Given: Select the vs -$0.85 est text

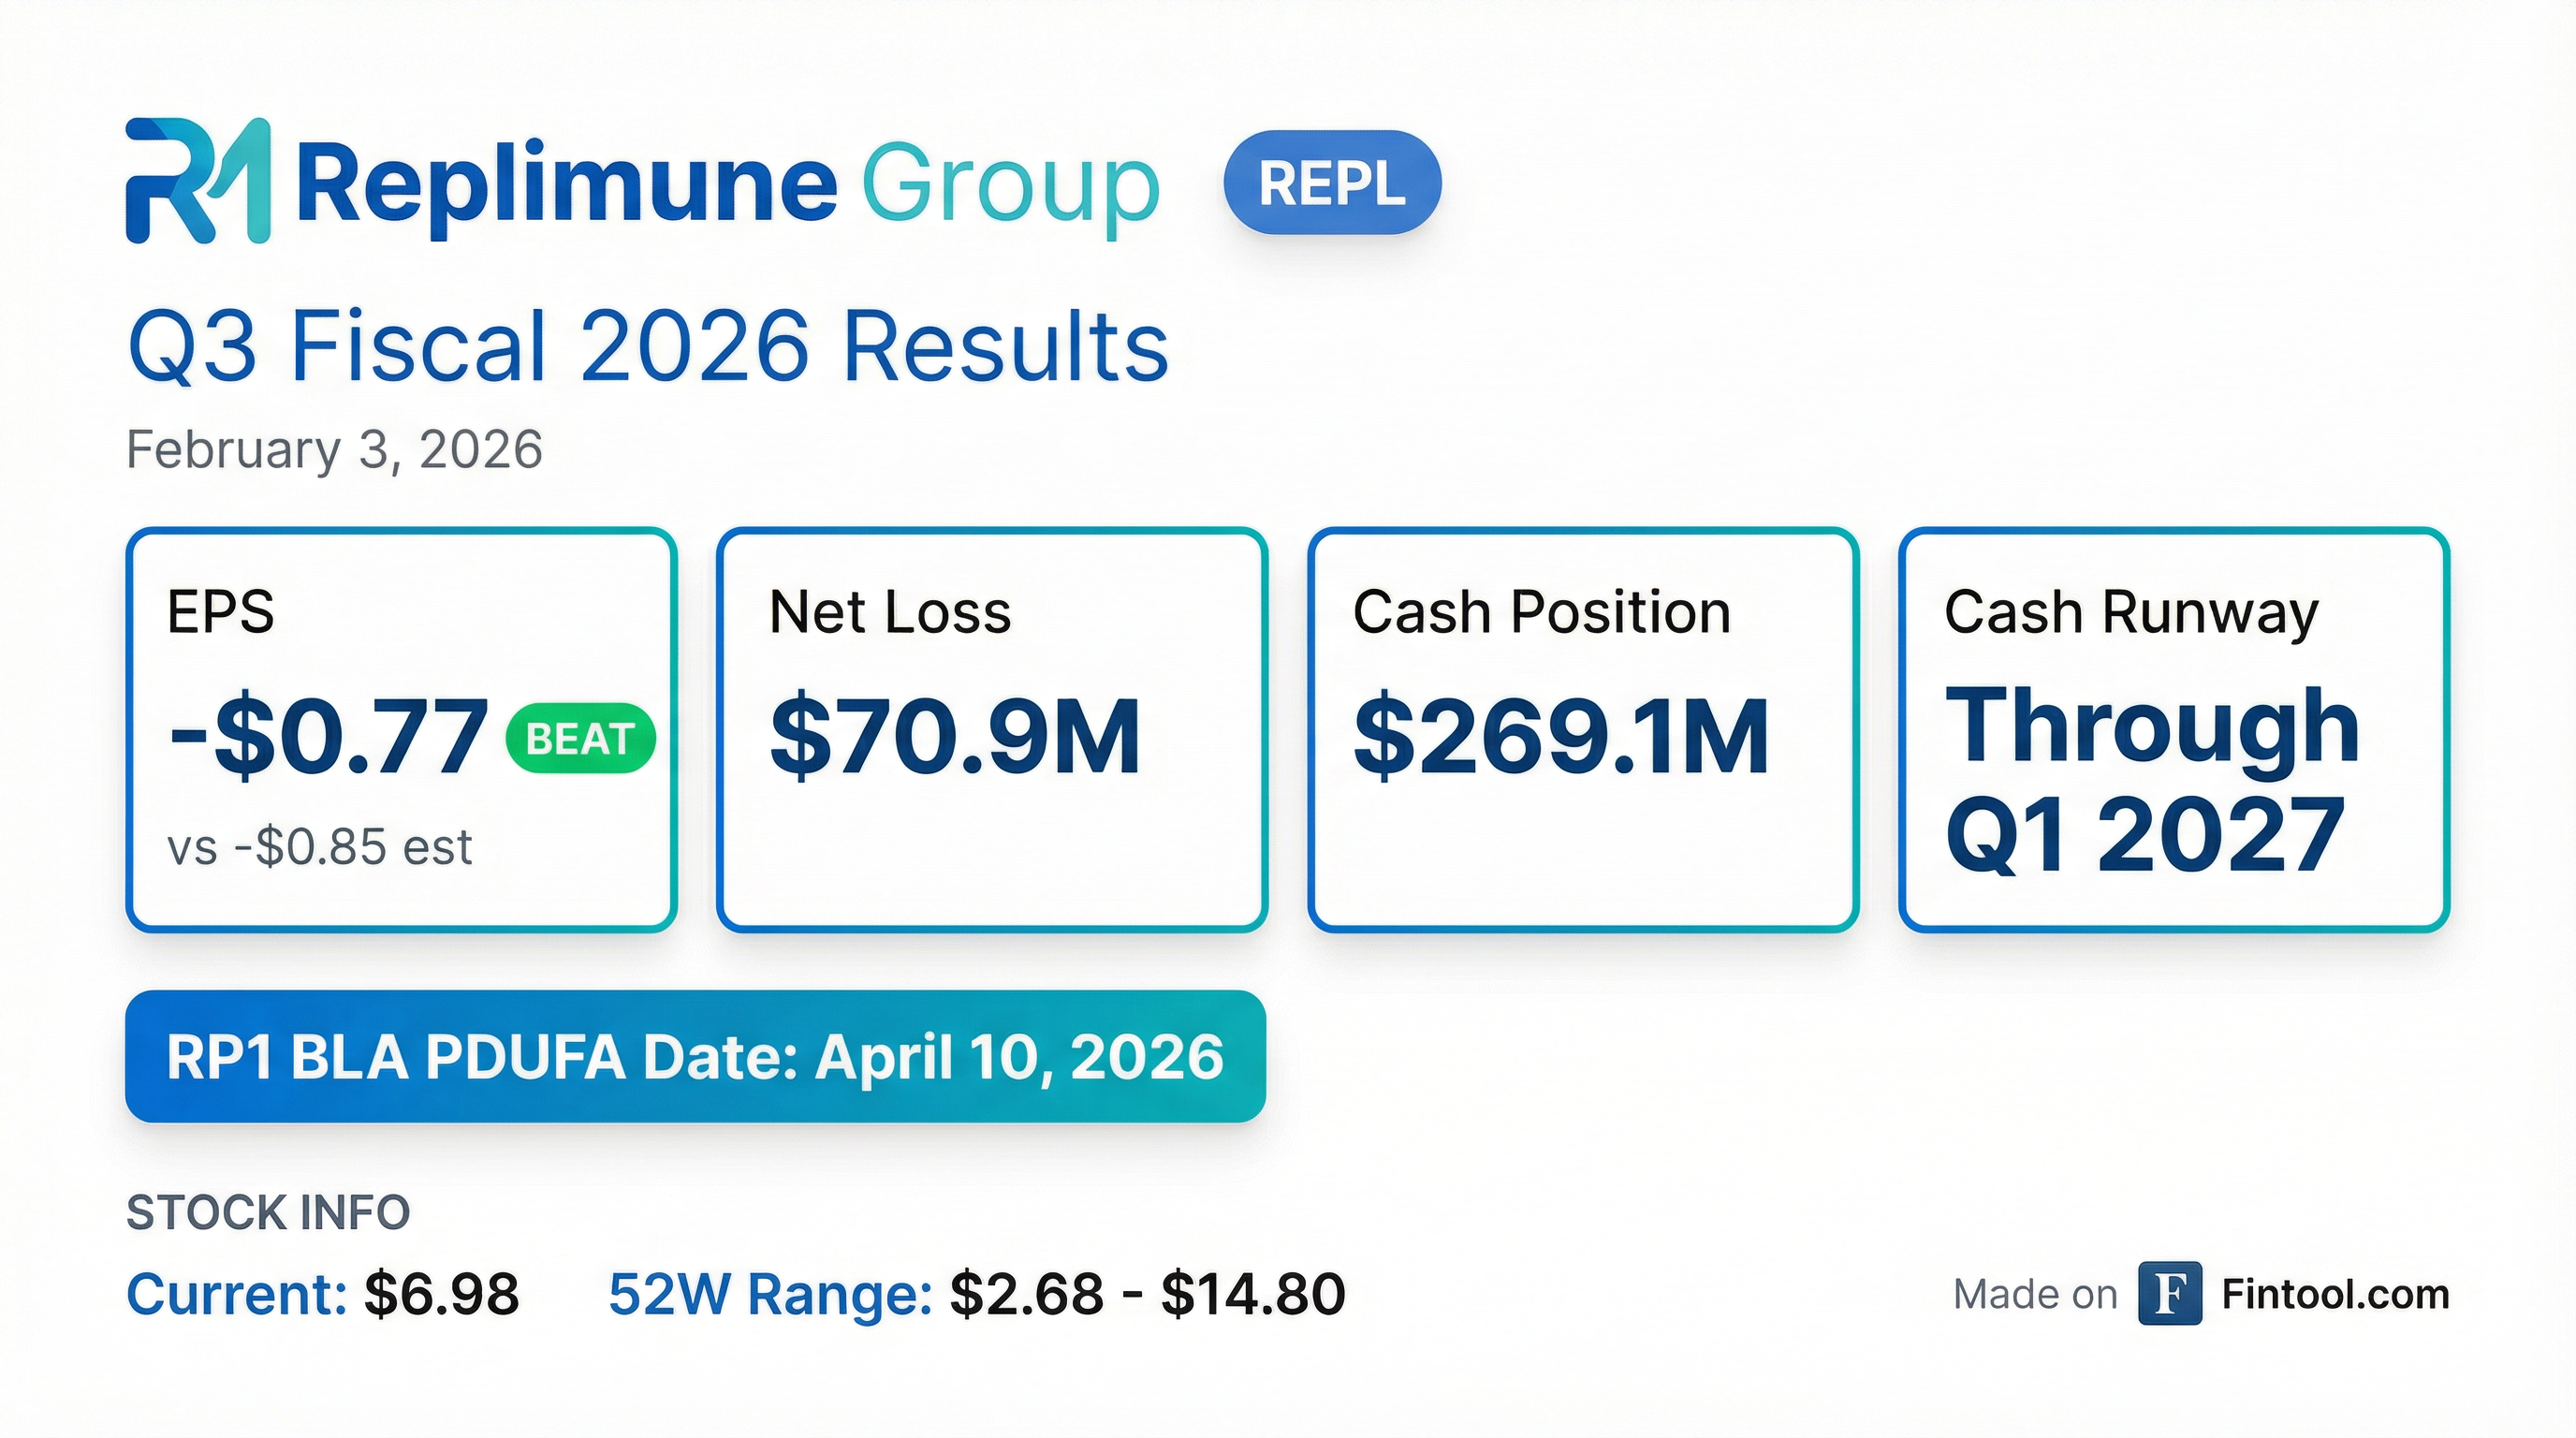Looking at the screenshot, I should [x=319, y=847].
